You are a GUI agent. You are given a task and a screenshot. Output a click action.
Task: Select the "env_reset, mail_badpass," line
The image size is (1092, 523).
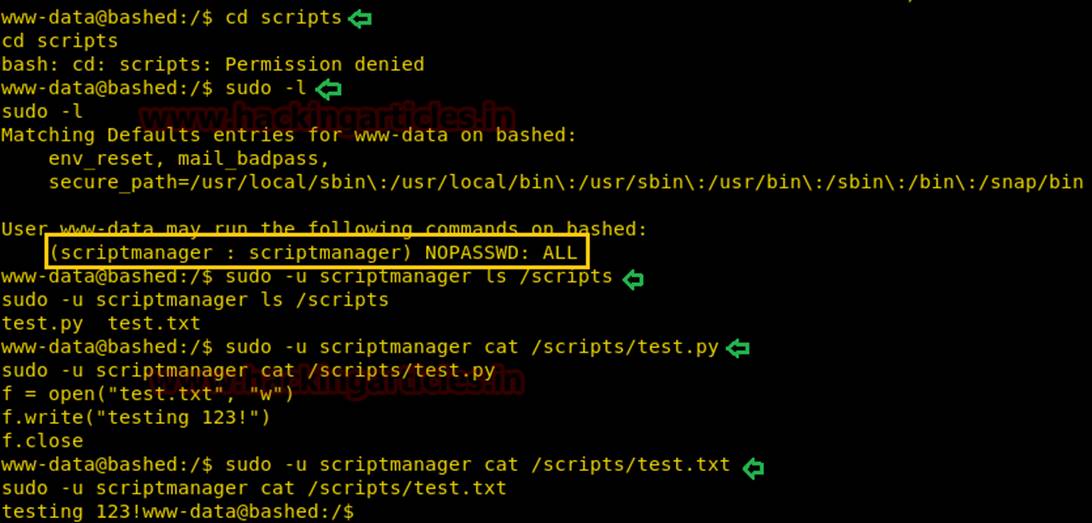pyautogui.click(x=188, y=158)
